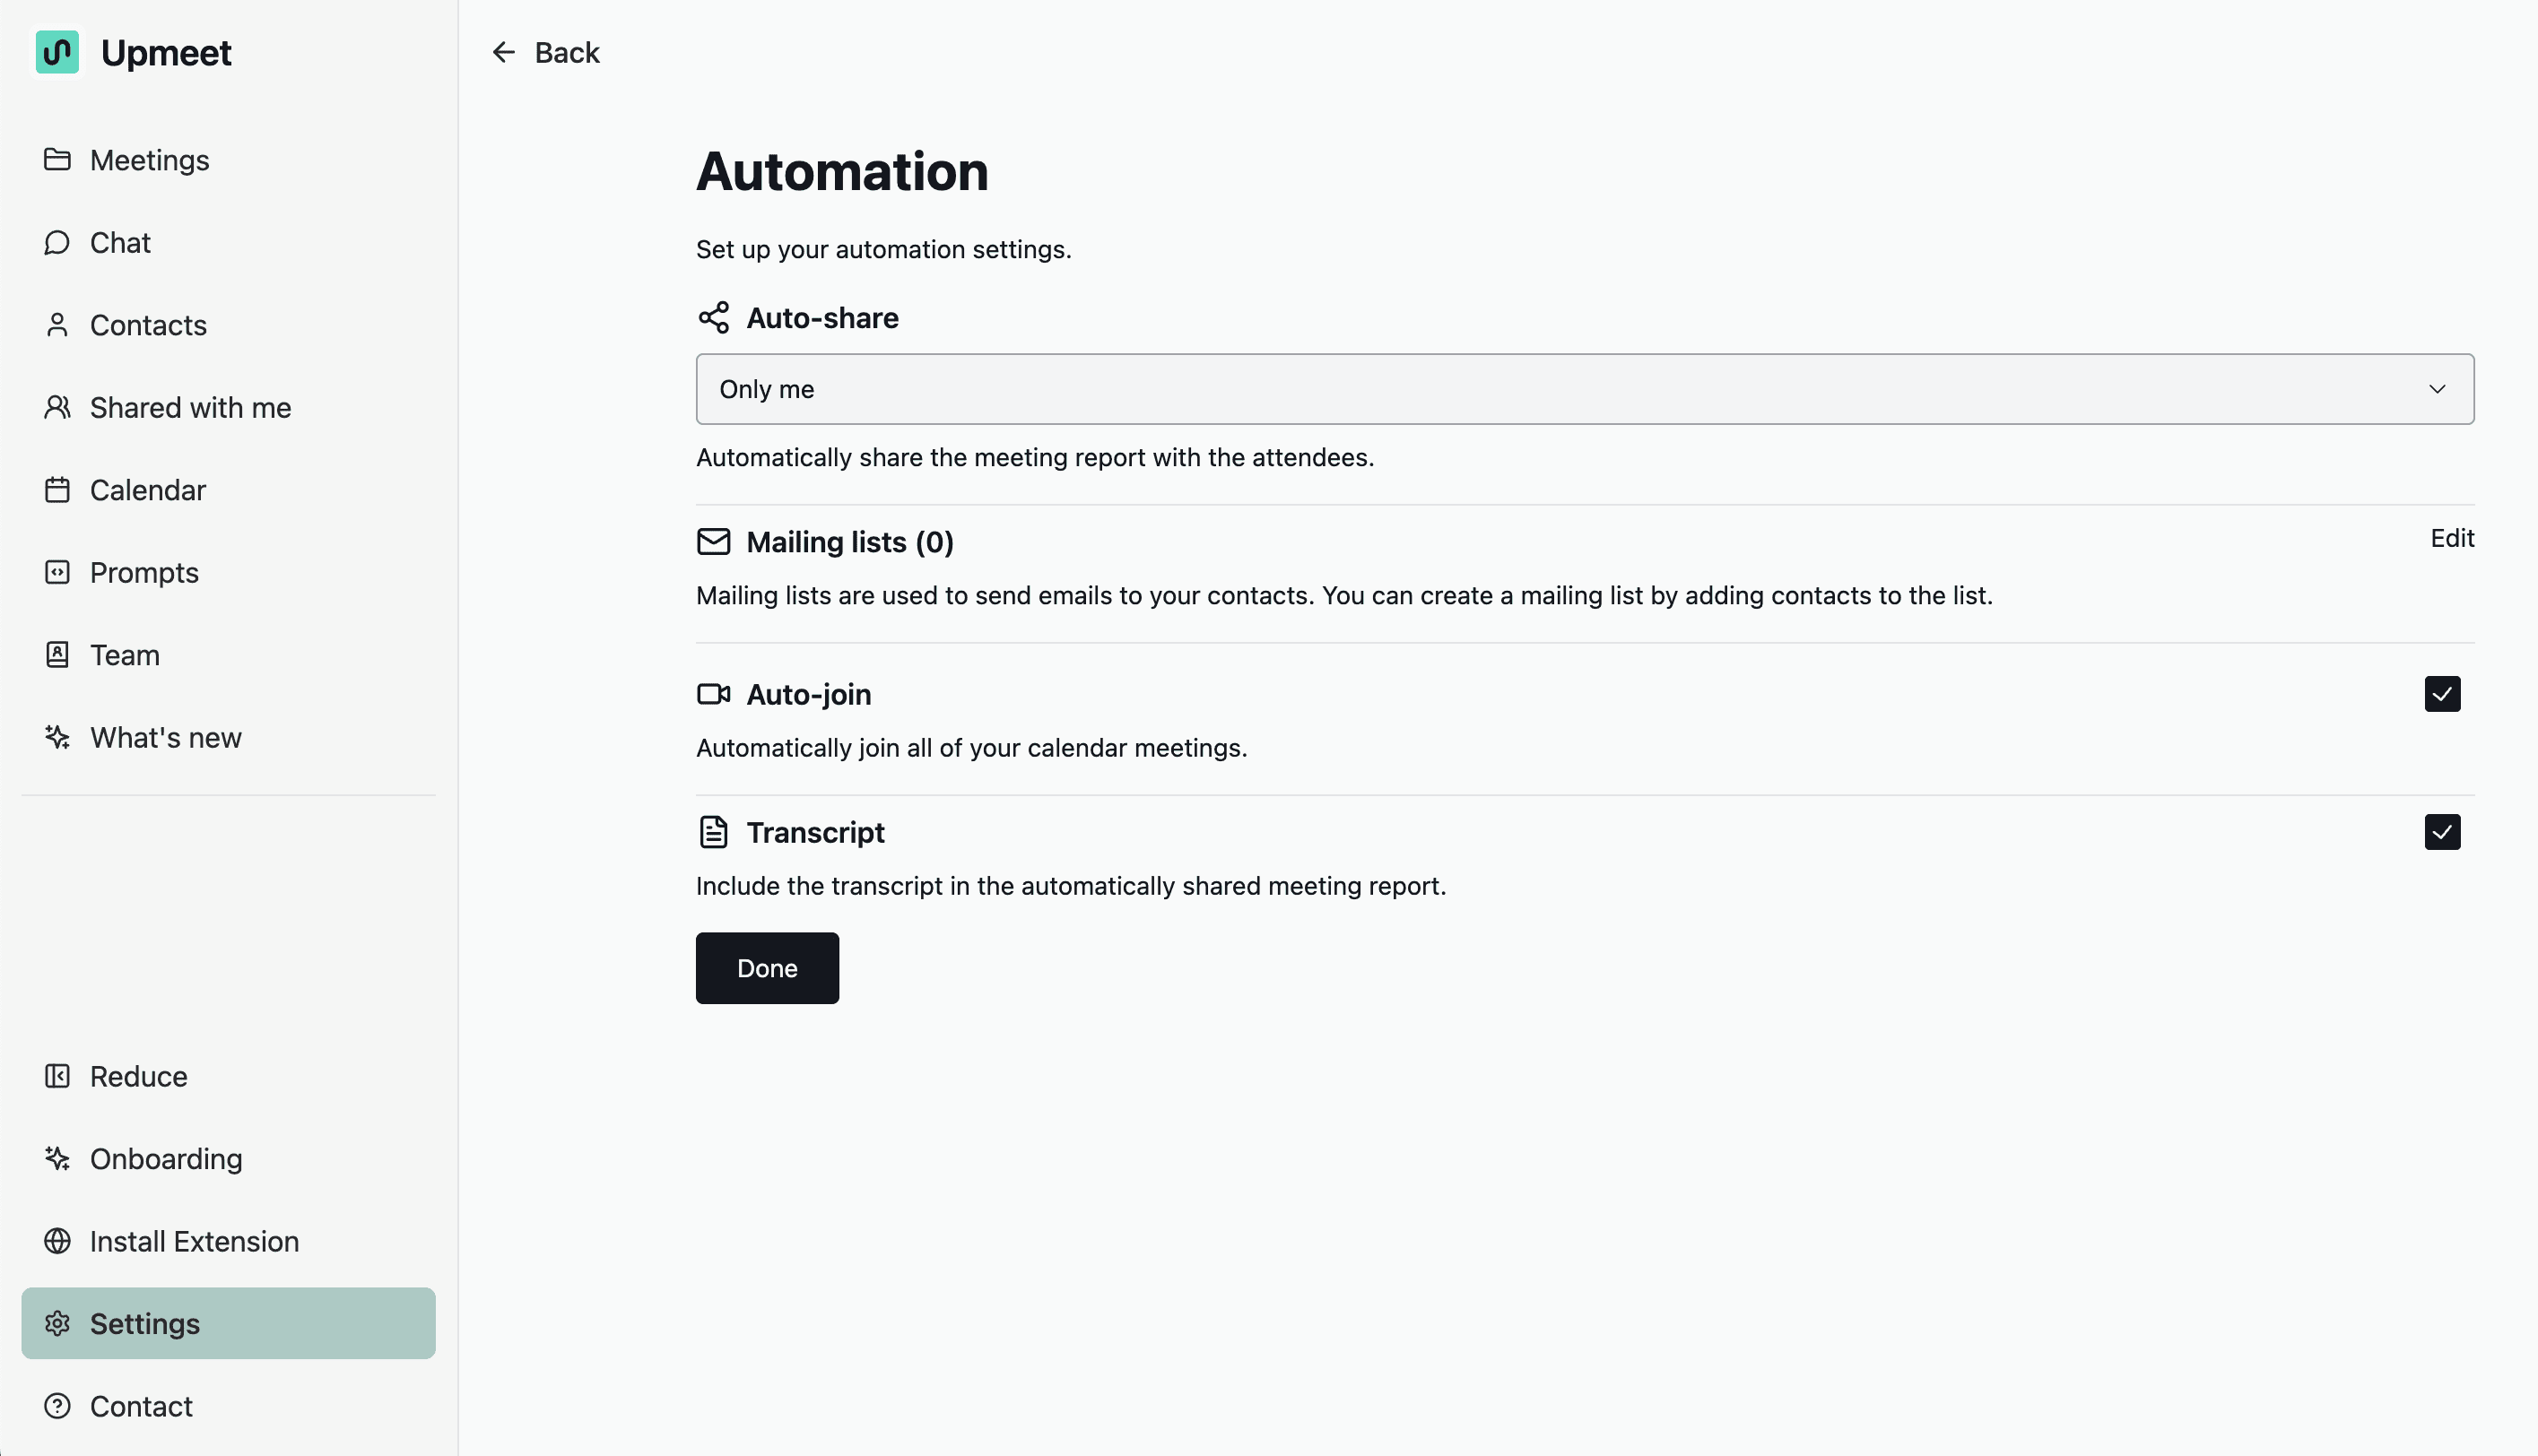Click the back arrow icon
This screenshot has width=2538, height=1456.
503,52
